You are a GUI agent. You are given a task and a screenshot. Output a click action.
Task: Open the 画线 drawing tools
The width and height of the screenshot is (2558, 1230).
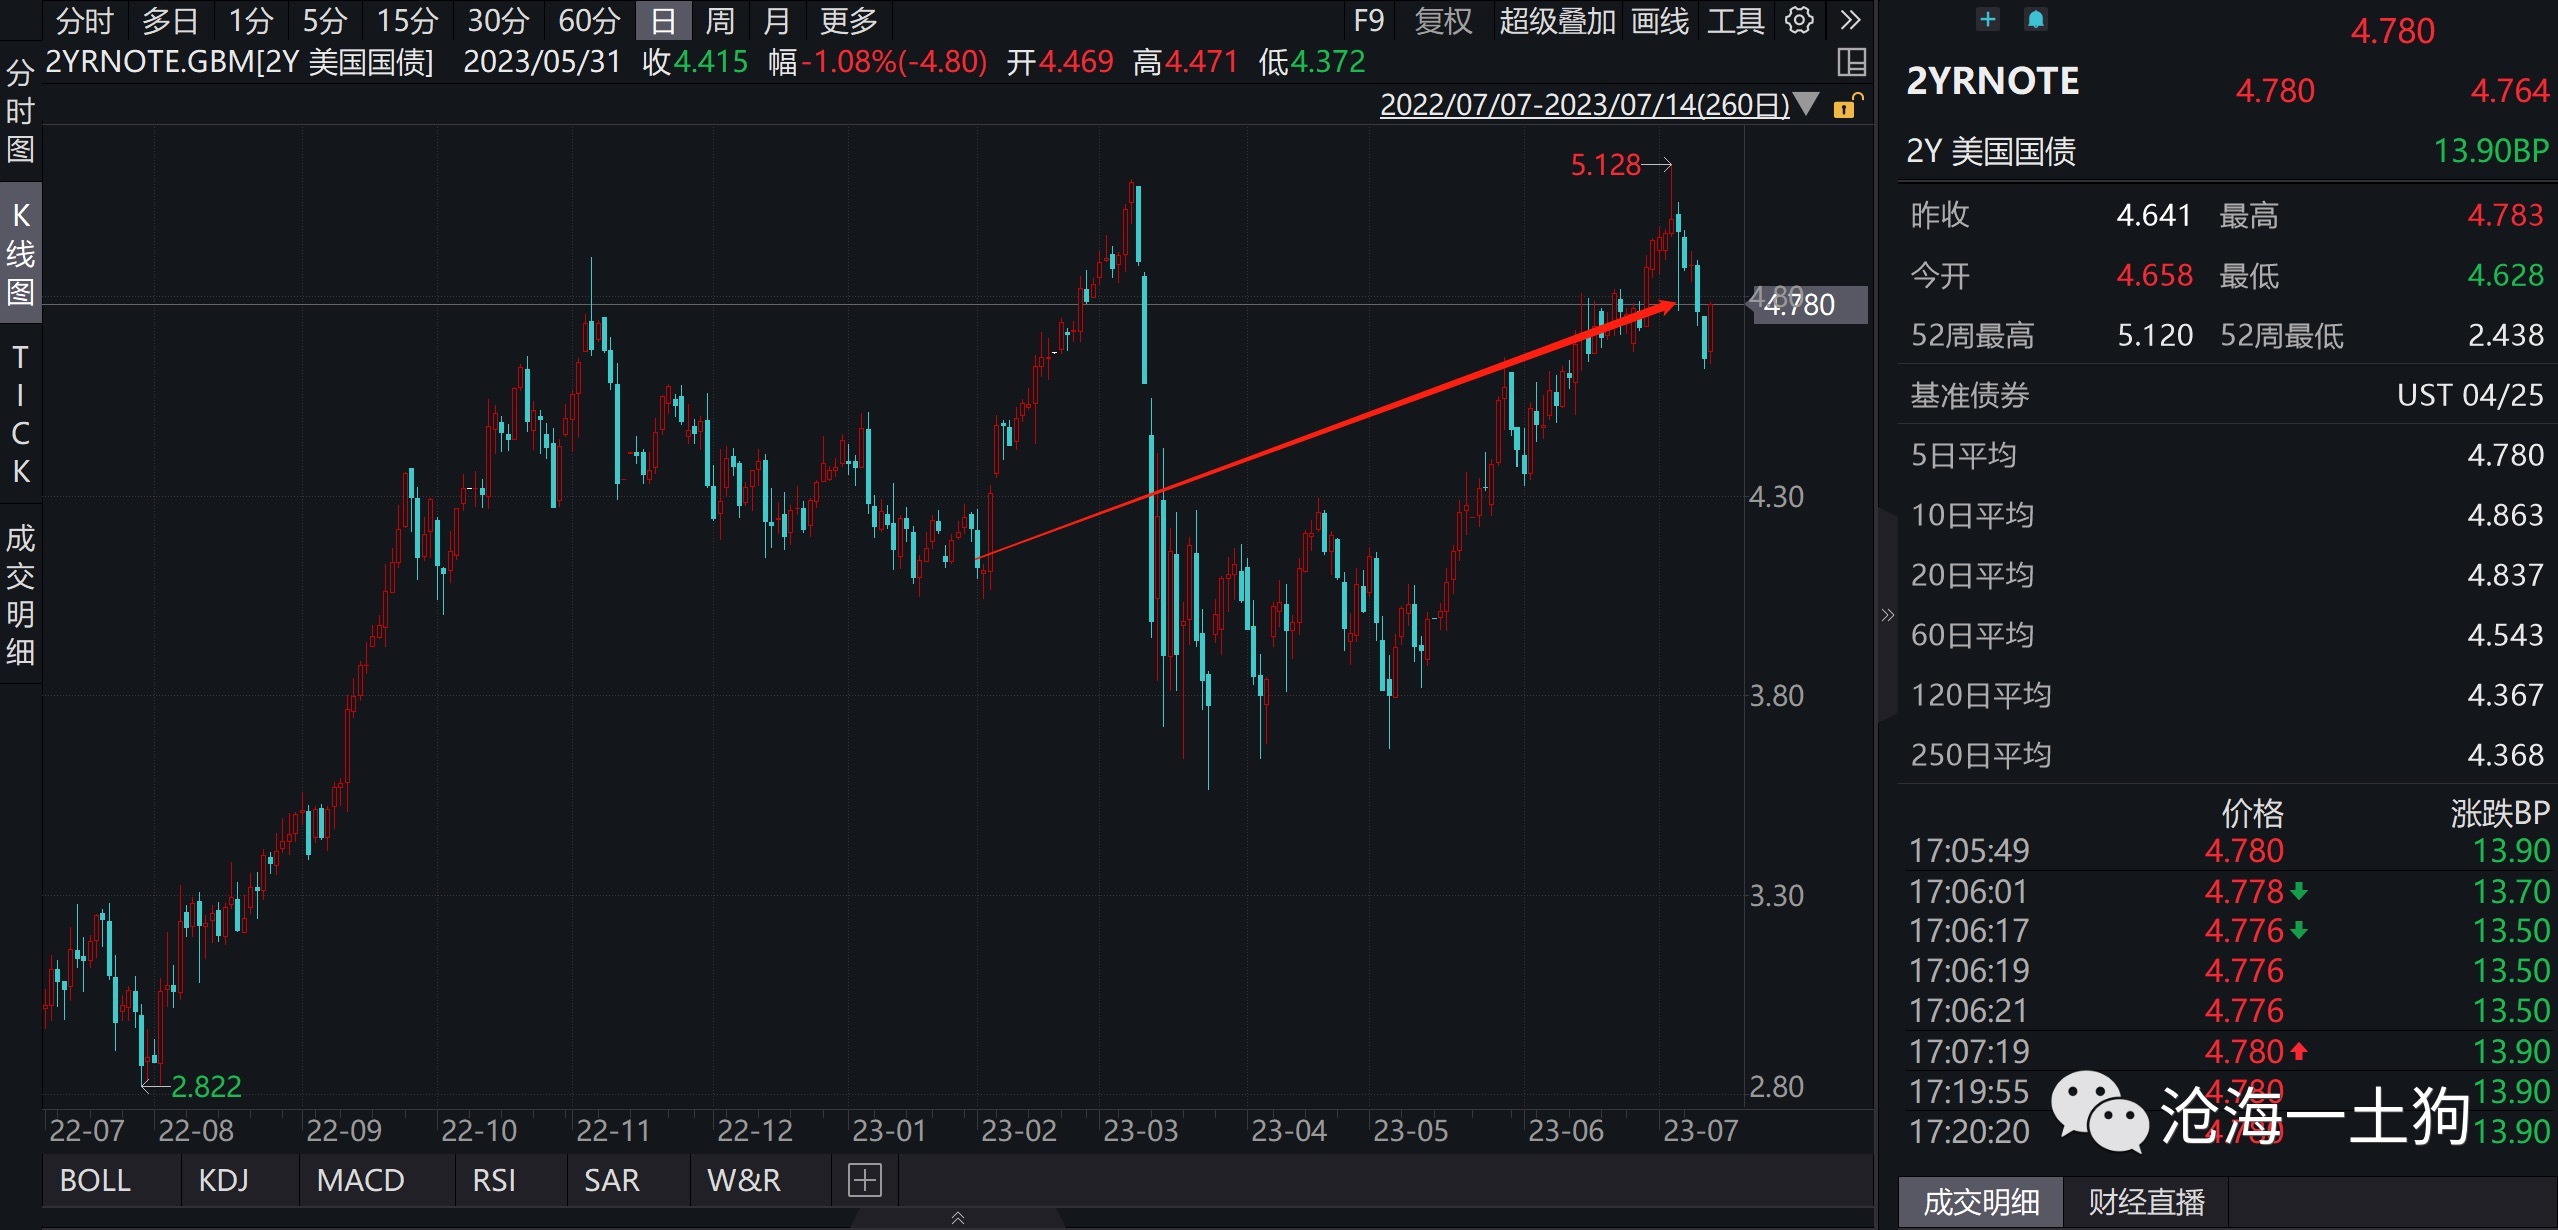(1659, 20)
